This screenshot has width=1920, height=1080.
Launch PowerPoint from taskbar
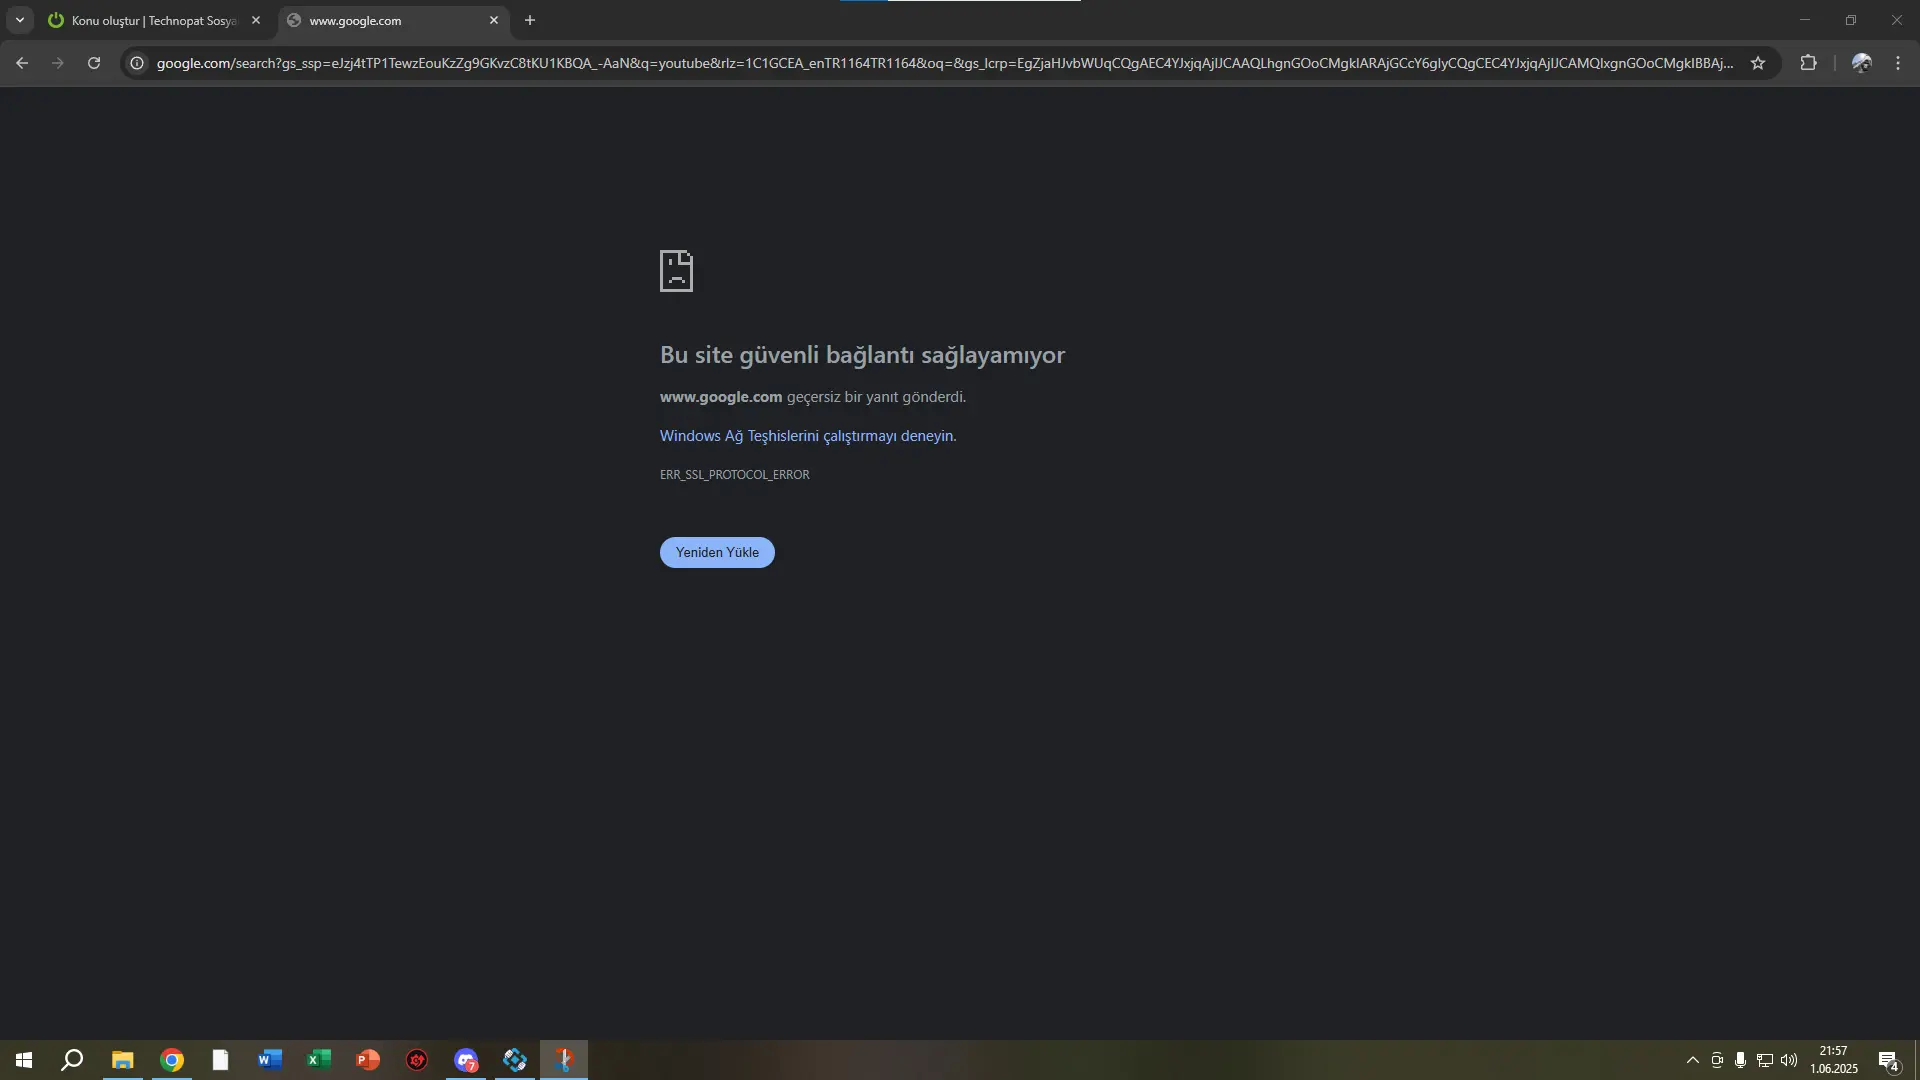[367, 1060]
